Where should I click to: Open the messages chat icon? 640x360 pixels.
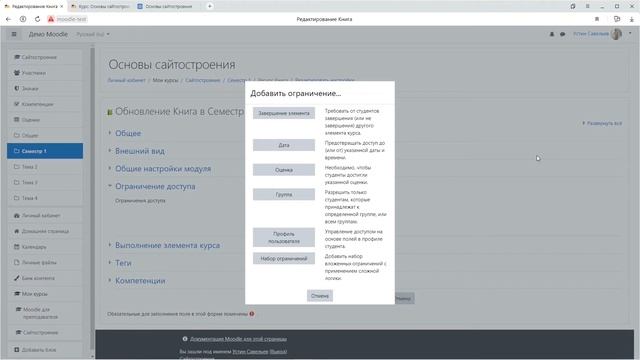(562, 34)
